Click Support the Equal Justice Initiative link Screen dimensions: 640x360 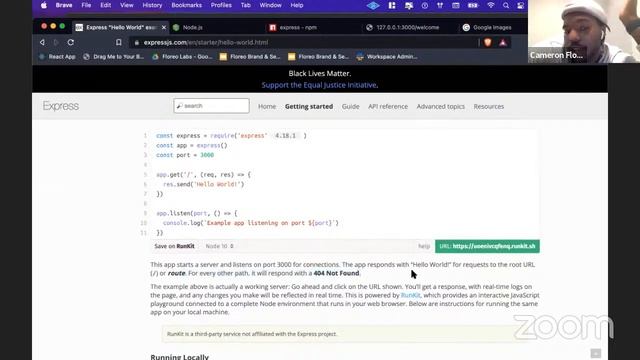[x=320, y=85]
